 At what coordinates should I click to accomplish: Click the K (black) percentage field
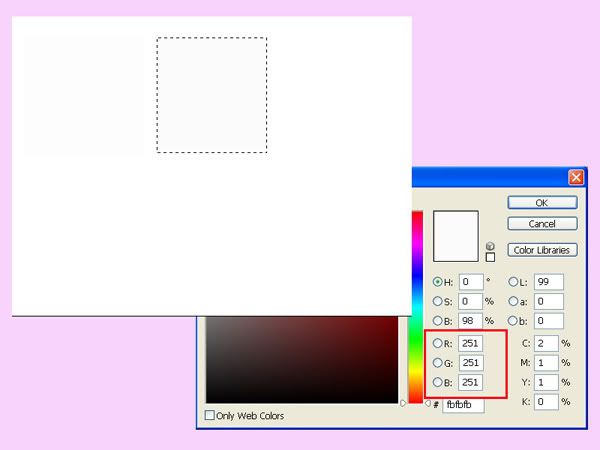[546, 401]
